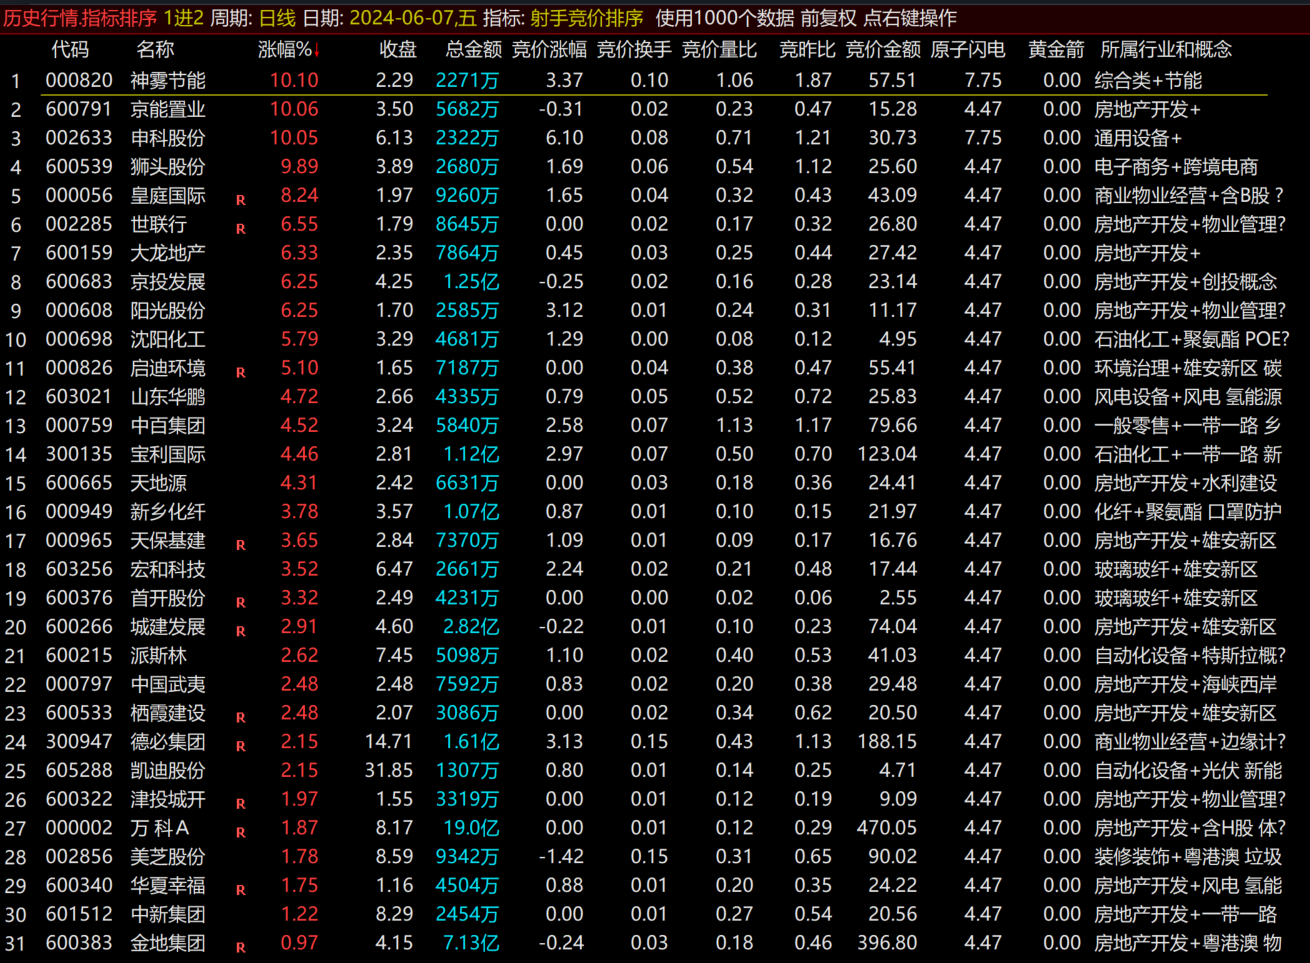
Task: Select stock row 神雾节能
Action: coord(654,80)
